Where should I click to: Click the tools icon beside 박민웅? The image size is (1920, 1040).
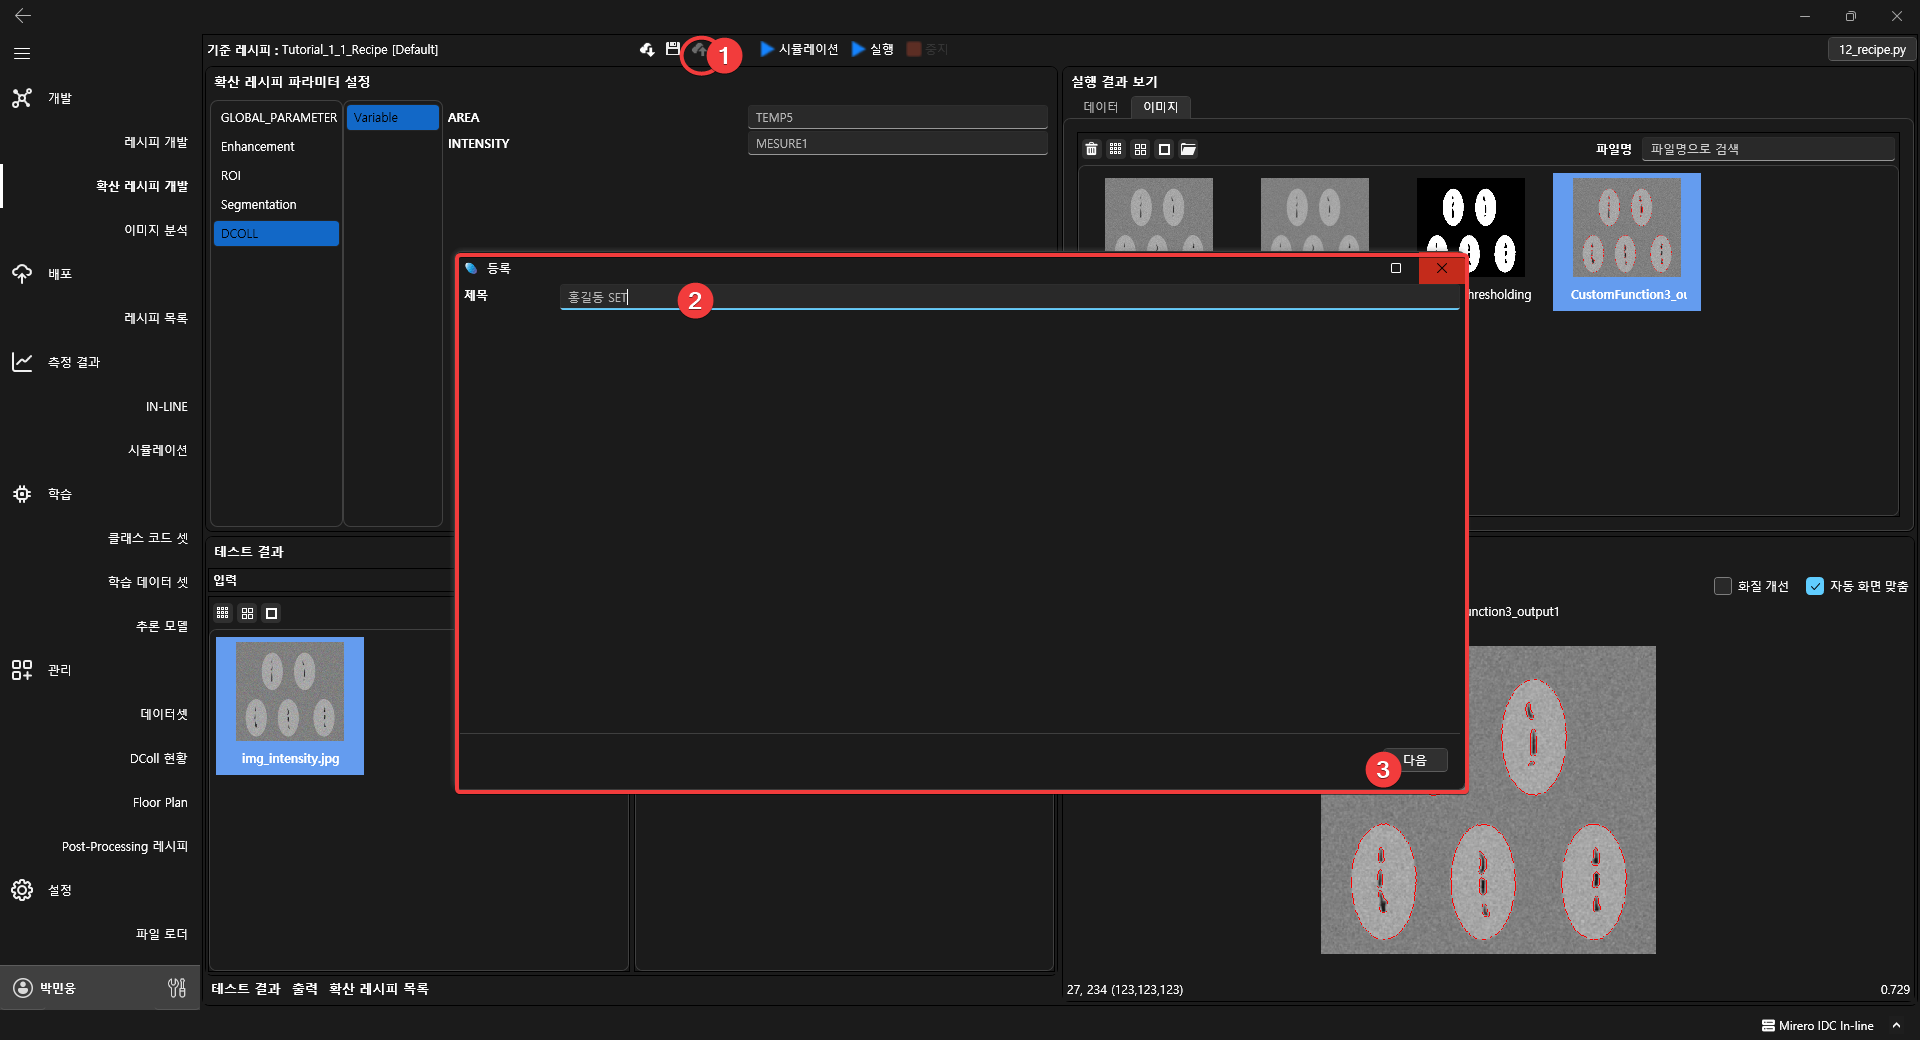[177, 988]
